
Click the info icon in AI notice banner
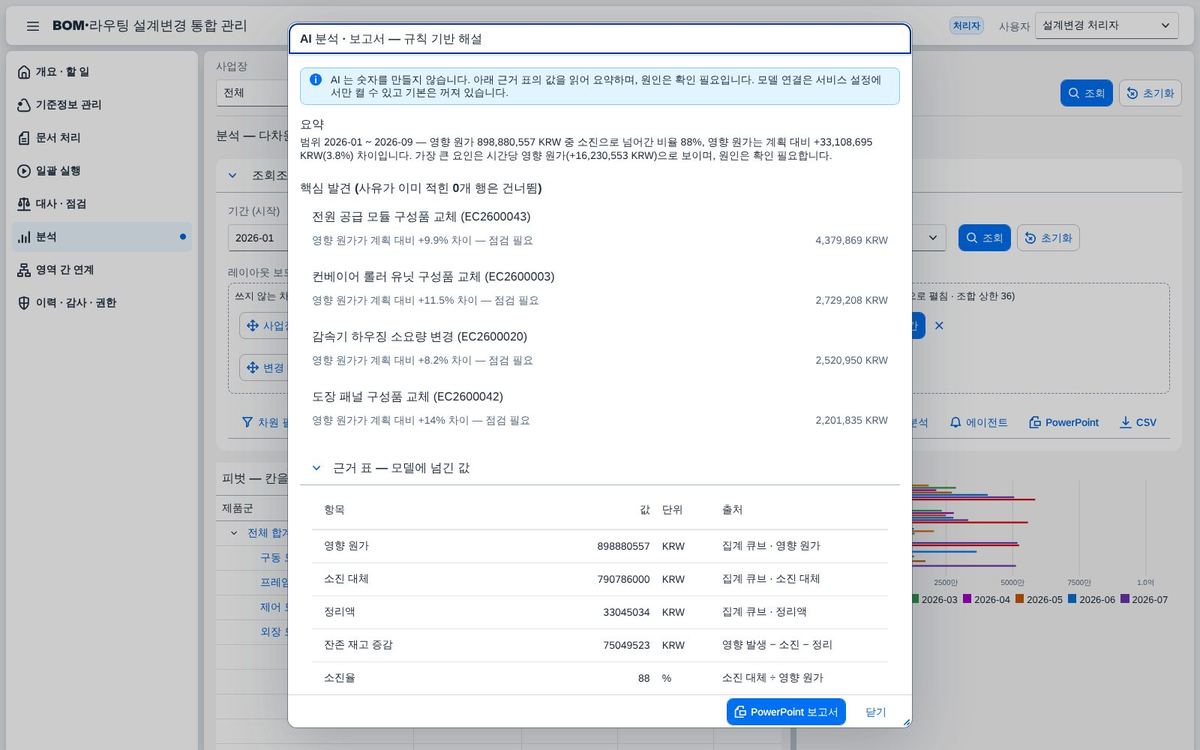pos(316,79)
